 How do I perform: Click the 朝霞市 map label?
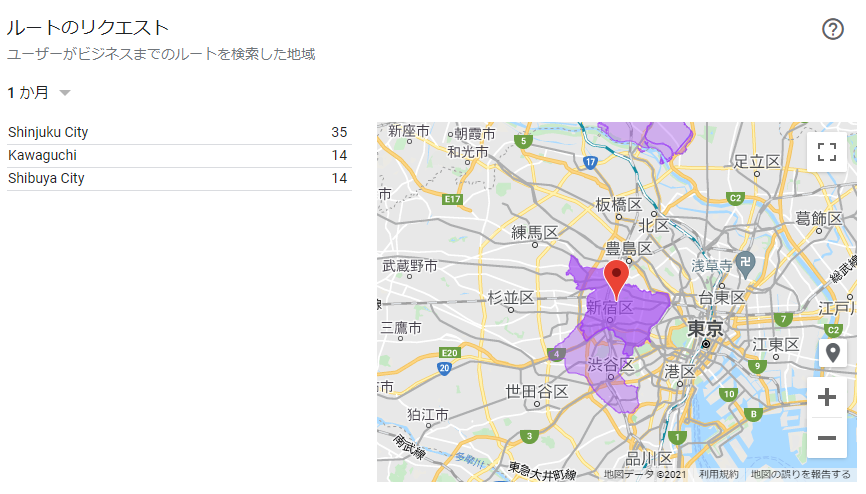474,134
